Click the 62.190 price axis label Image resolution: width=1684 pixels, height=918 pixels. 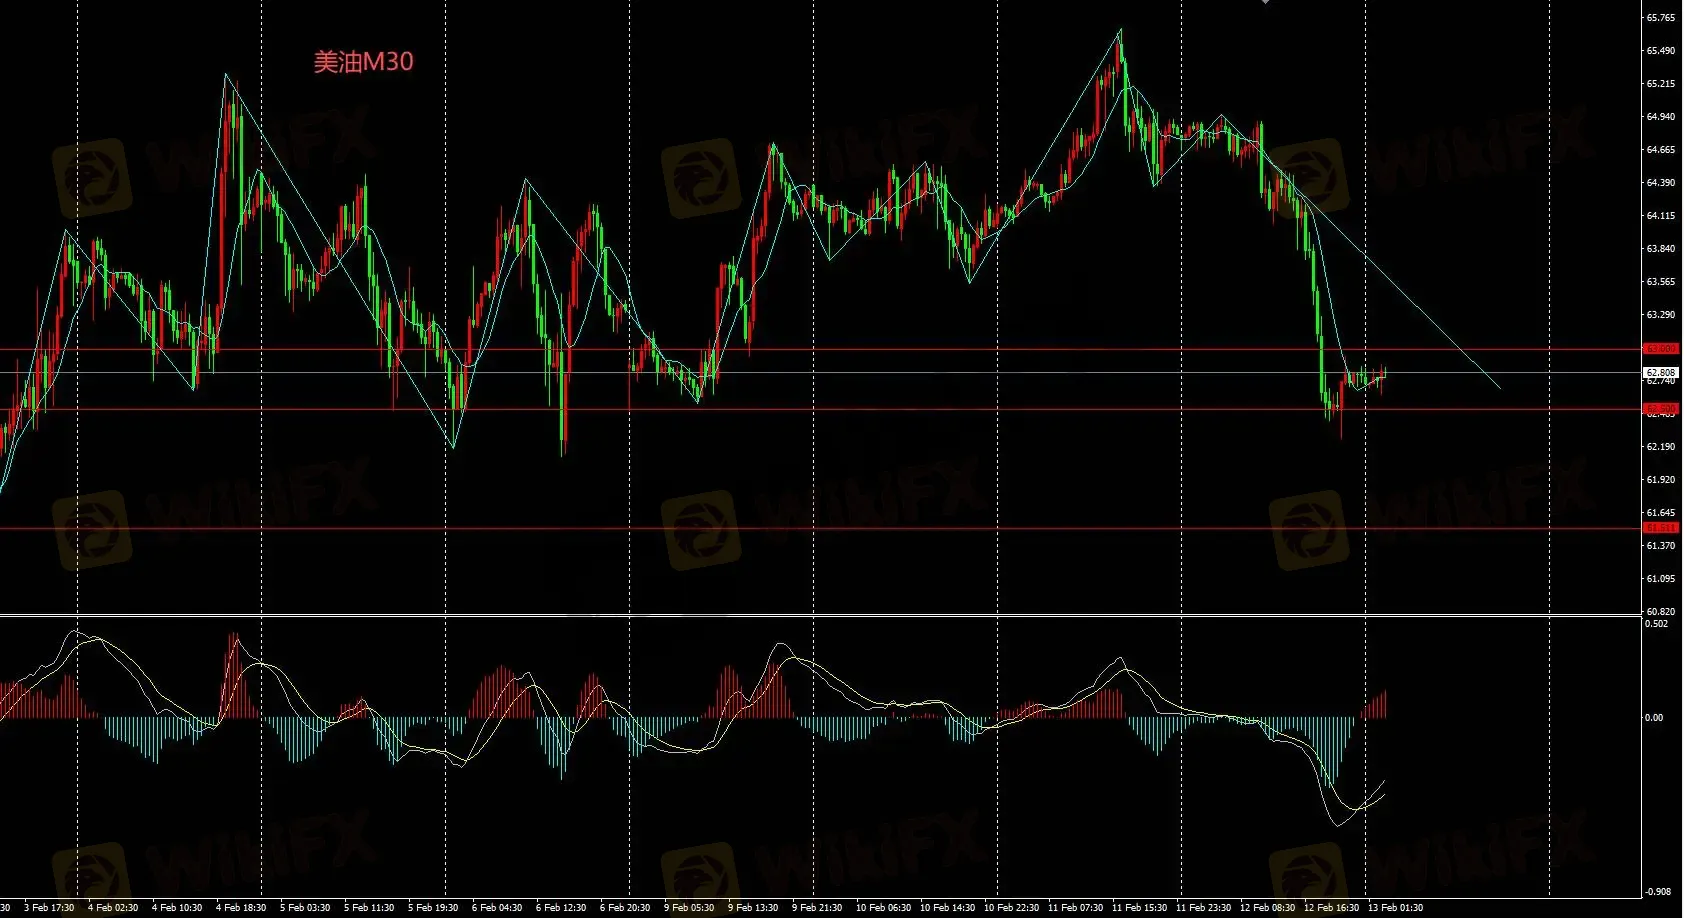click(1661, 447)
